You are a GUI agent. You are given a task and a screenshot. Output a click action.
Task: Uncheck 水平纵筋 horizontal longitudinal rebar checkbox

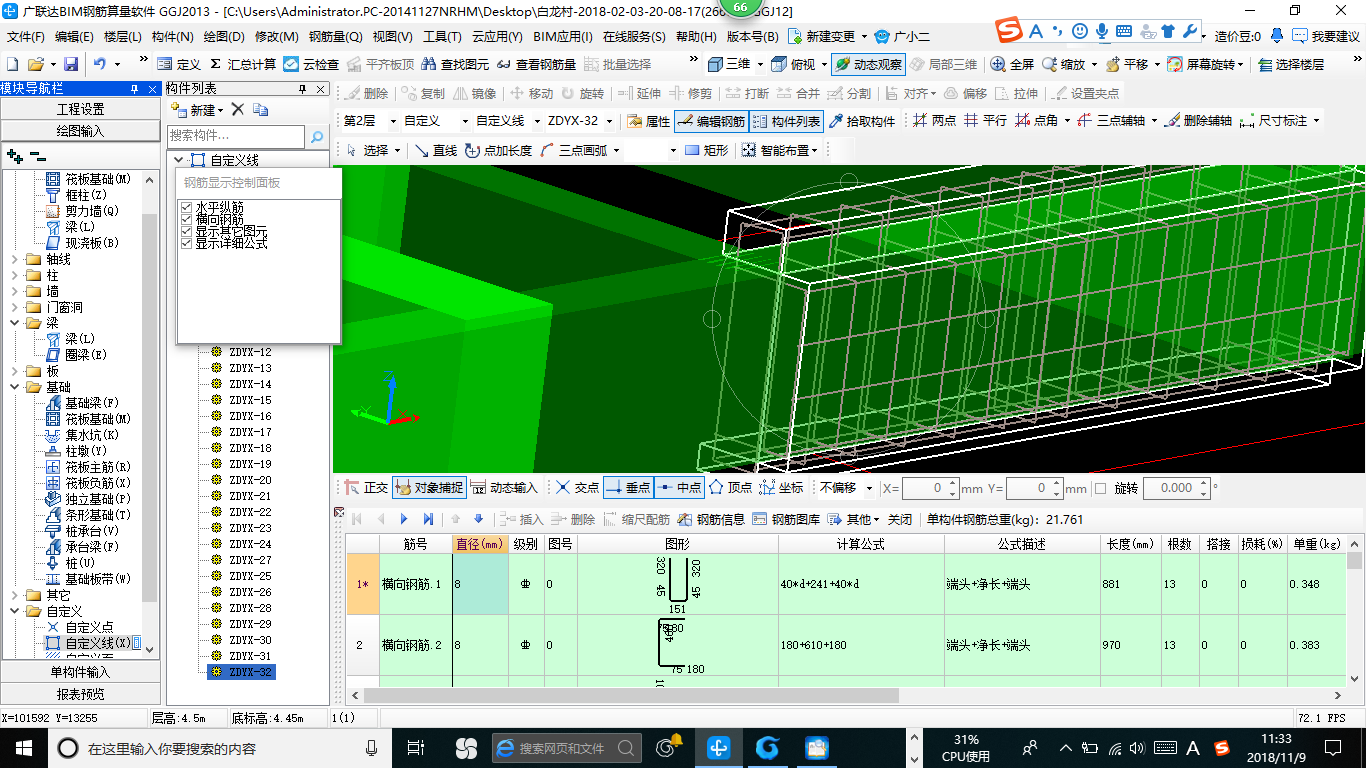pyautogui.click(x=186, y=207)
